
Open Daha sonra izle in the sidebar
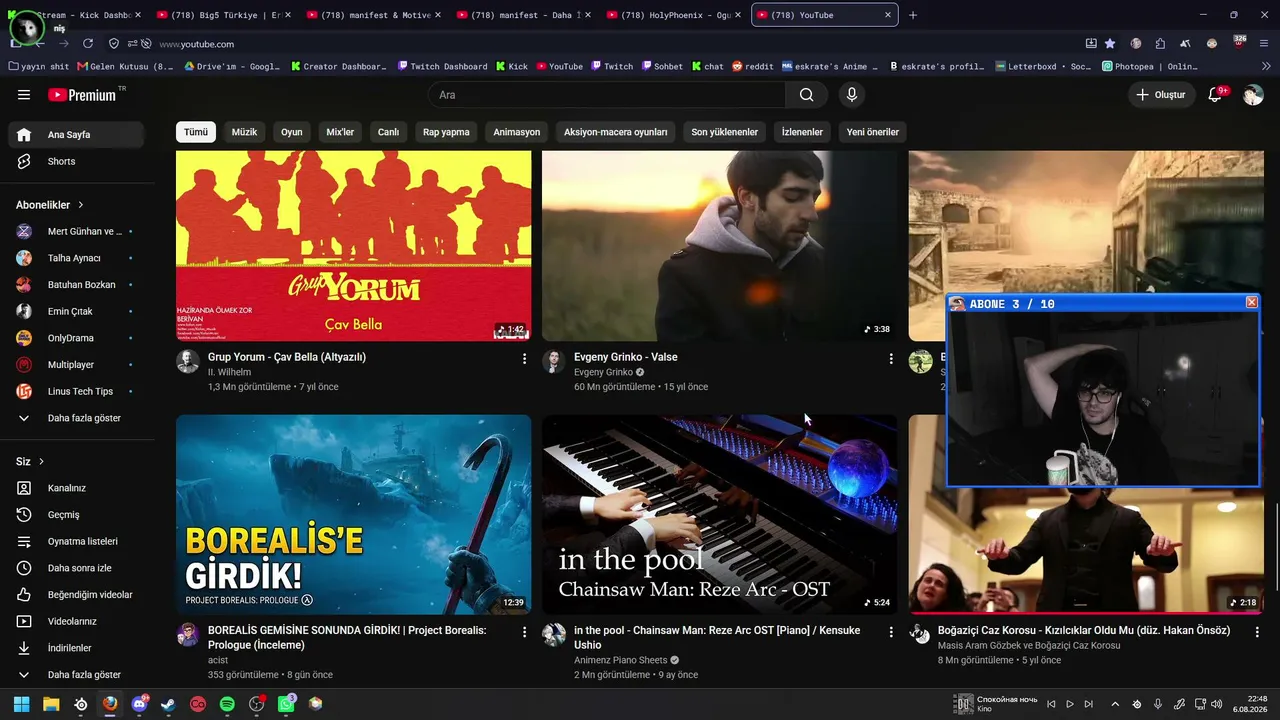click(x=80, y=568)
